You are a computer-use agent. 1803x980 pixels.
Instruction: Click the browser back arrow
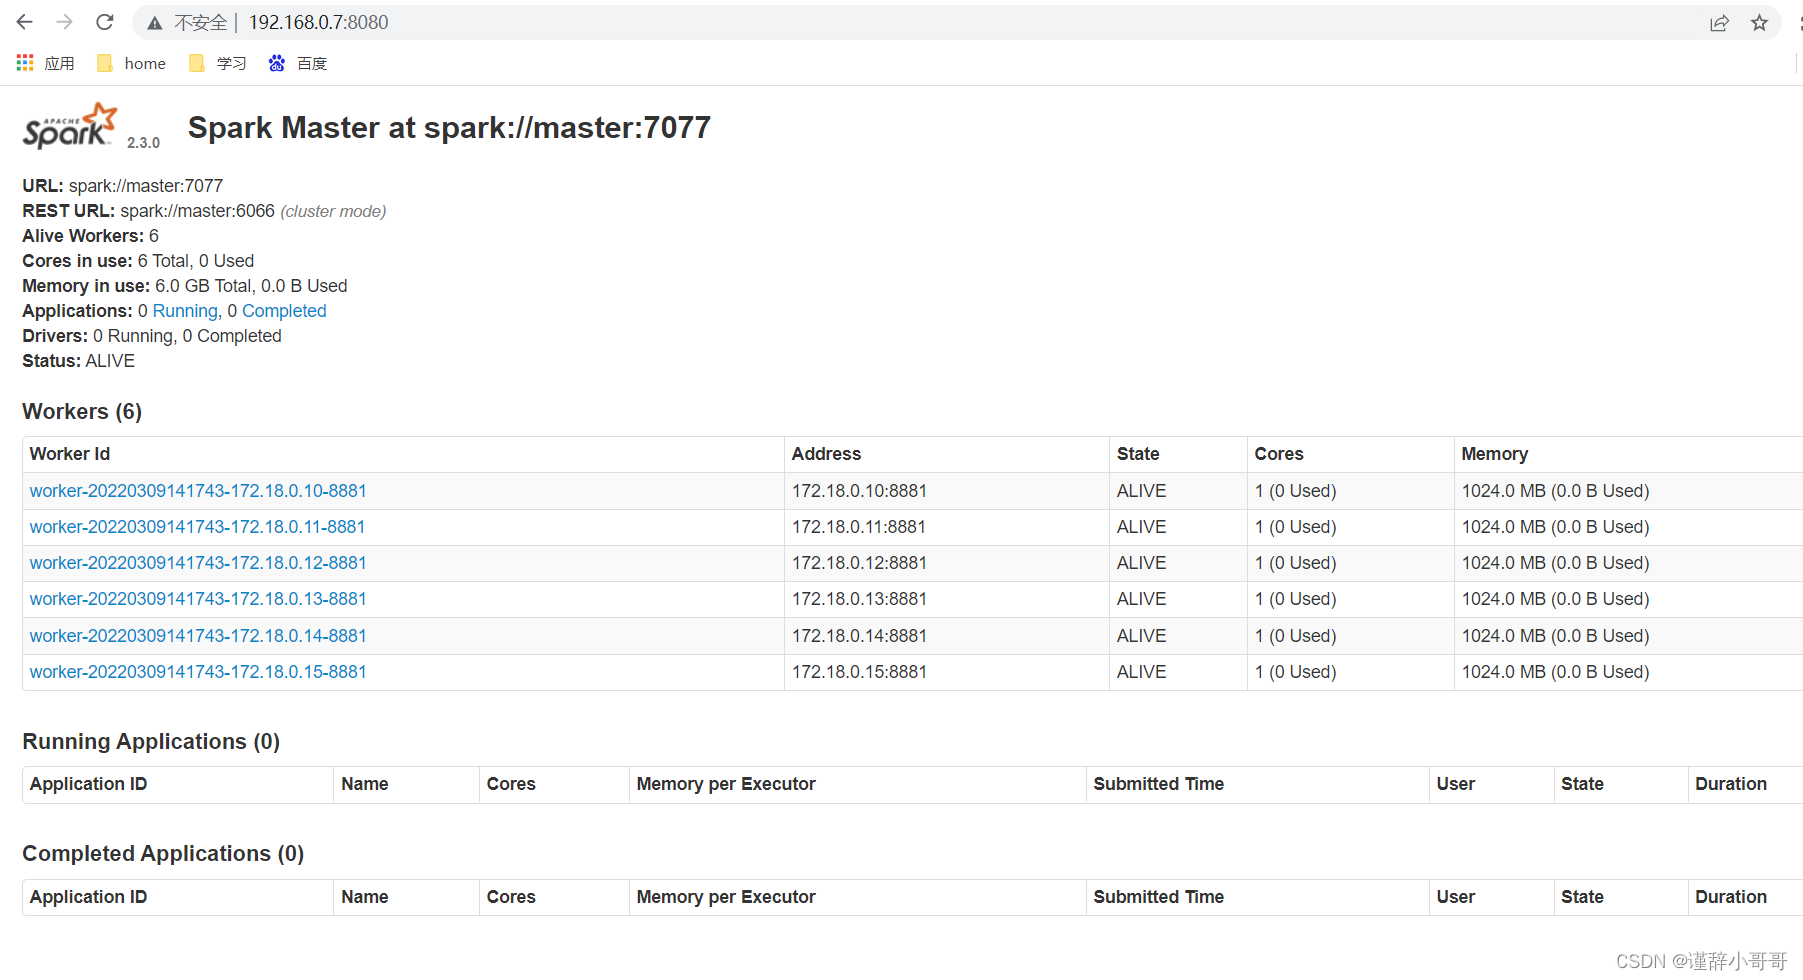tap(25, 22)
